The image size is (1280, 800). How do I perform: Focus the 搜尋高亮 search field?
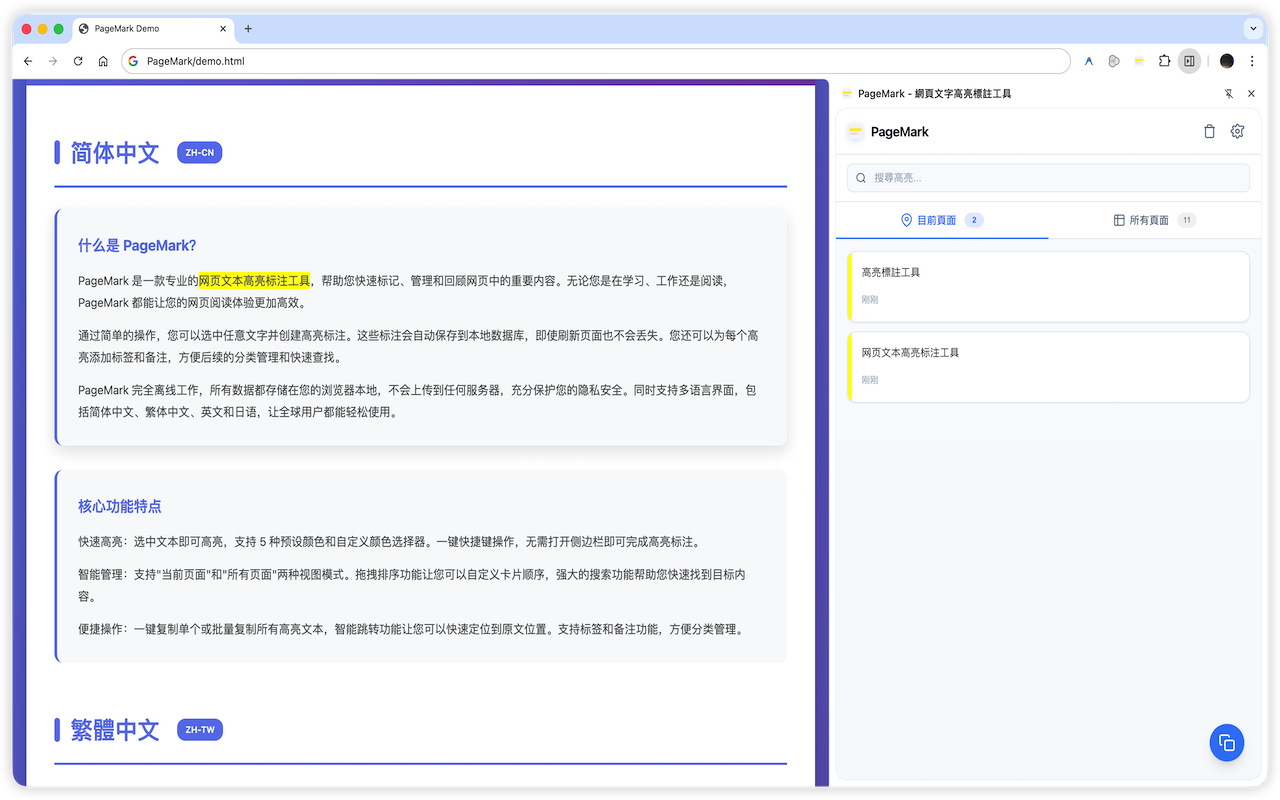pos(1048,178)
